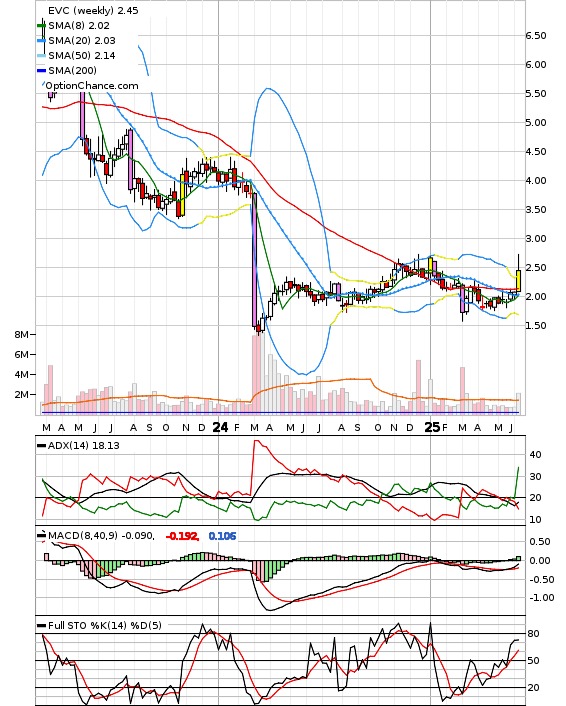This screenshot has width=566, height=706.
Task: Click the MACD(8,40,9) legend line icon
Action: click(41, 535)
